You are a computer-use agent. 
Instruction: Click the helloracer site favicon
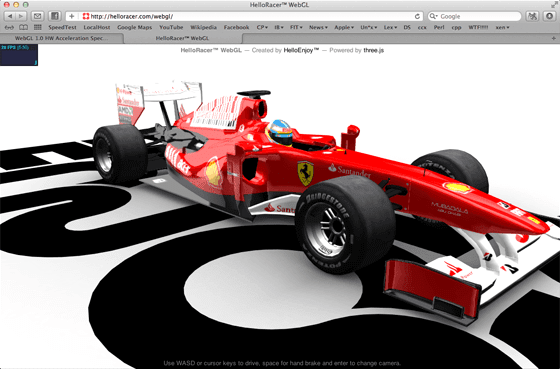(x=86, y=16)
